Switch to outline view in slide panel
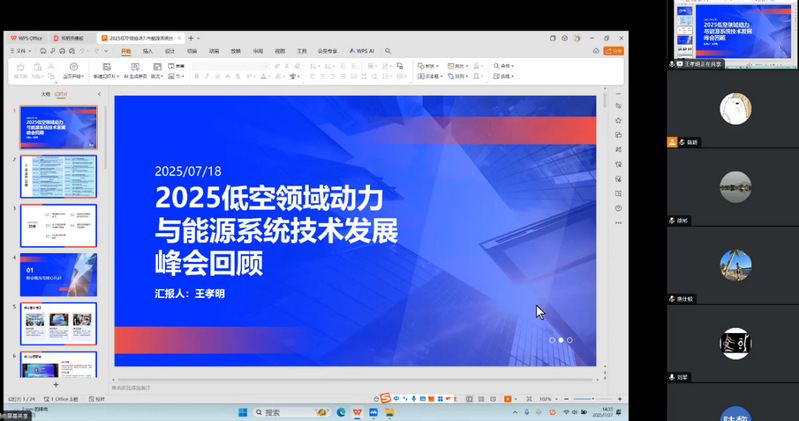 (x=45, y=95)
